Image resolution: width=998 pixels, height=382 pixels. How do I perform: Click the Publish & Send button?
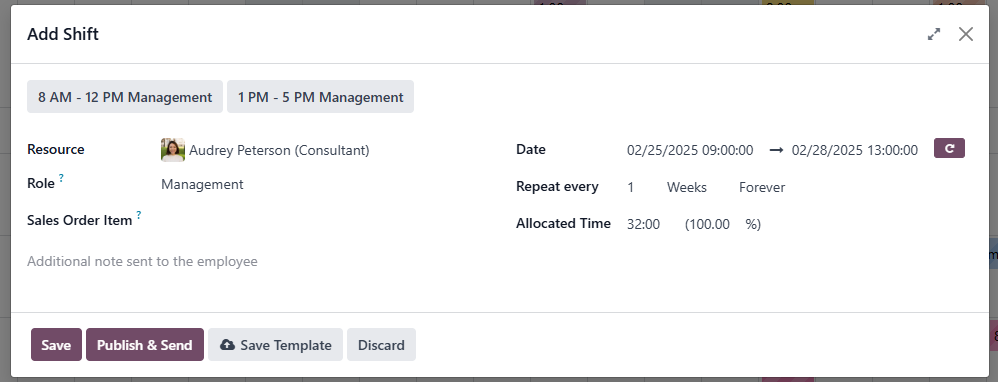pyautogui.click(x=144, y=344)
